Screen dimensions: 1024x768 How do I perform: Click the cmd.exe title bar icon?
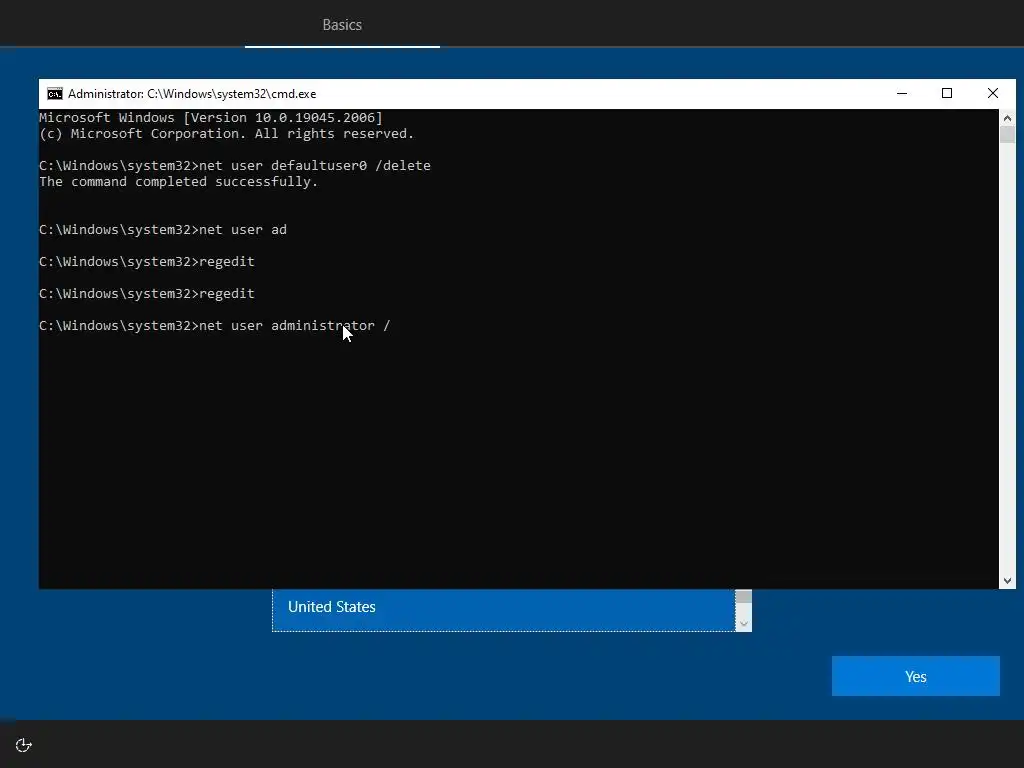[55, 94]
